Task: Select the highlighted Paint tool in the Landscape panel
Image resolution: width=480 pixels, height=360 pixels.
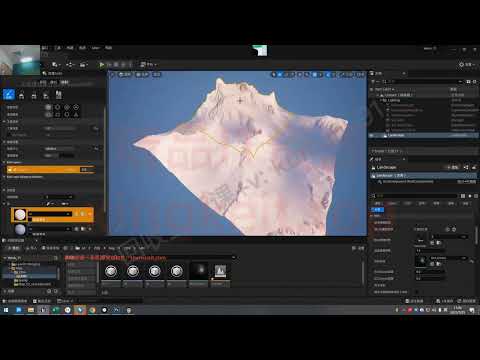Action: [9, 95]
